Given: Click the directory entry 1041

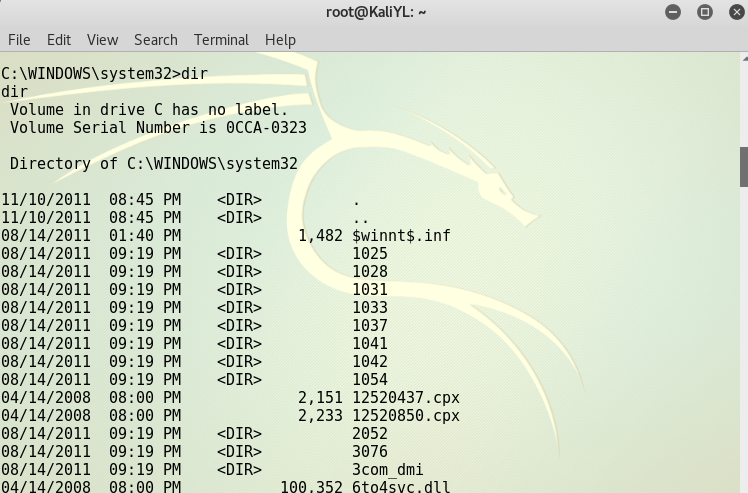Looking at the screenshot, I should tap(370, 344).
